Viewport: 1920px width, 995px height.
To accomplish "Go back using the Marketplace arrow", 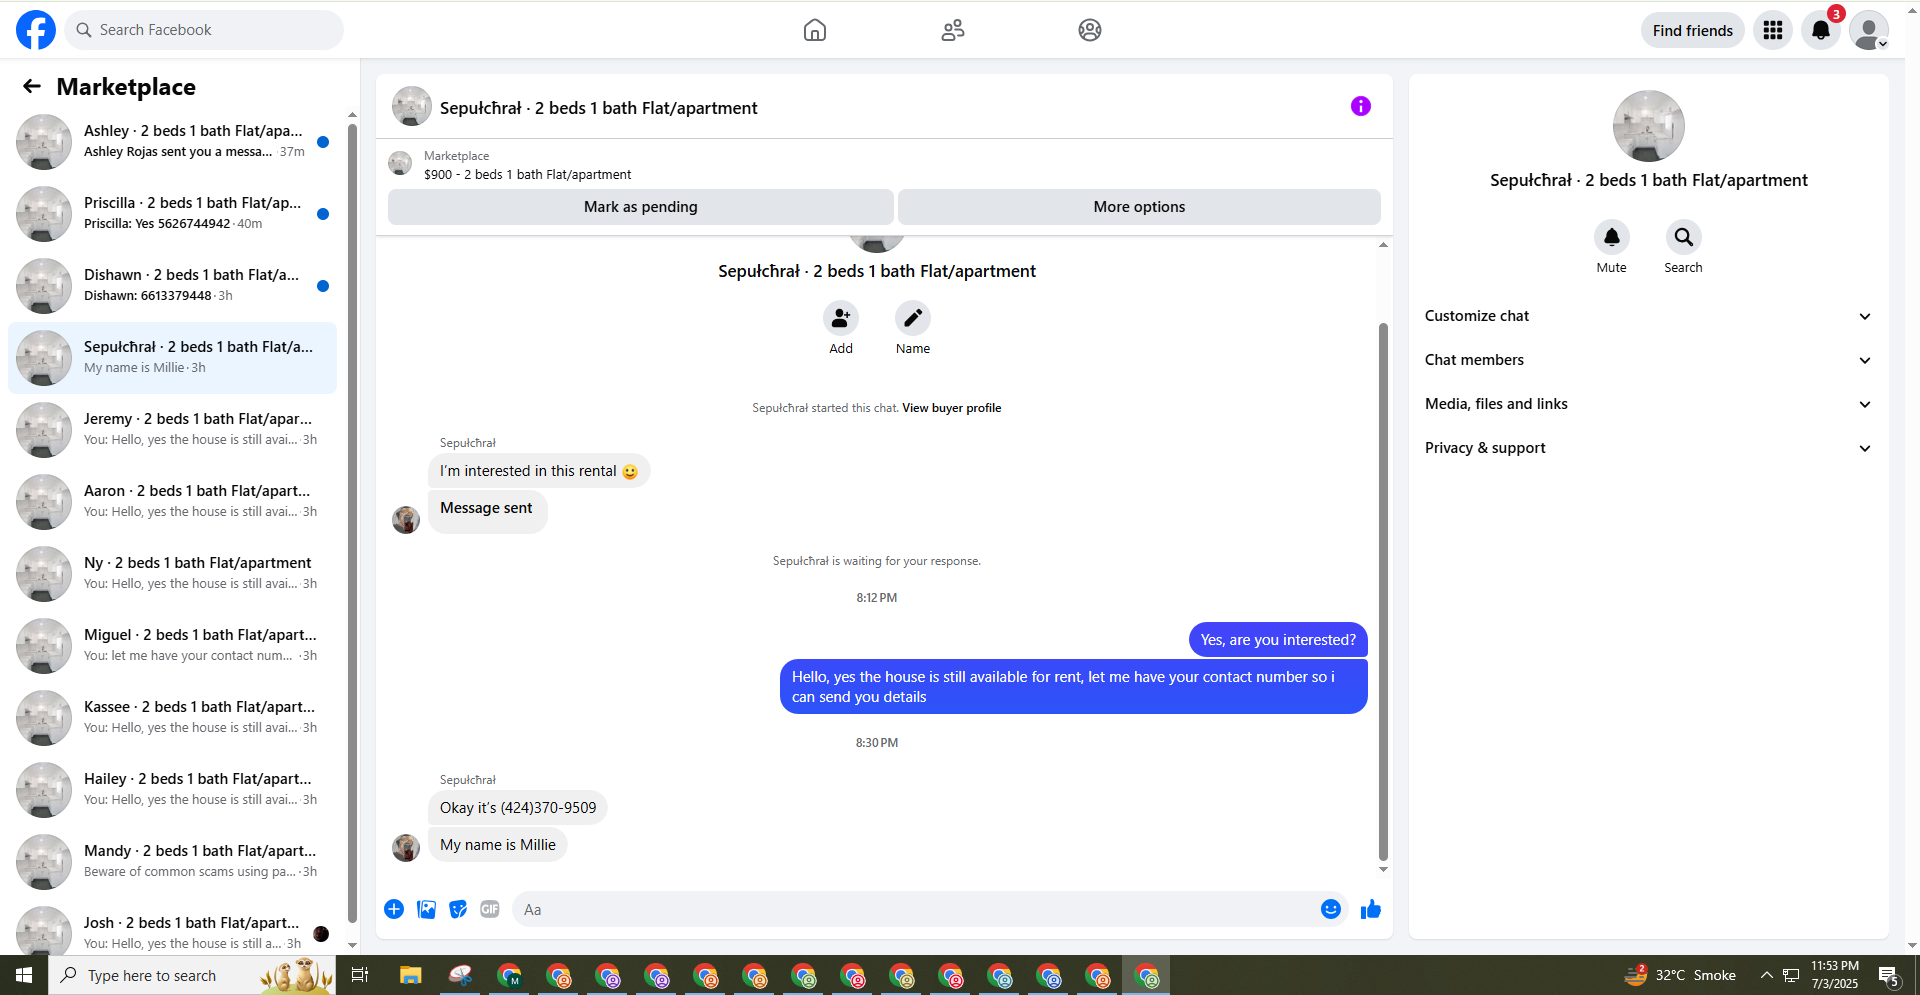I will click(32, 87).
